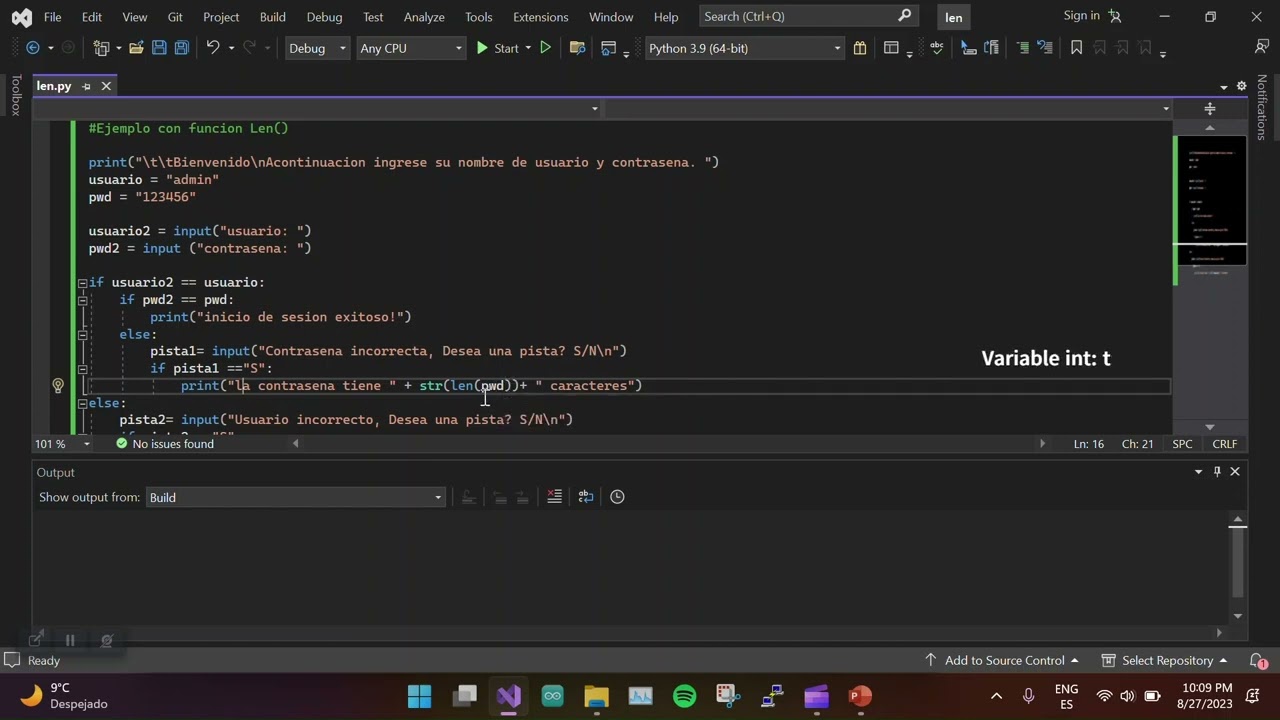
Task: Click the Open File folder icon
Action: point(136,48)
